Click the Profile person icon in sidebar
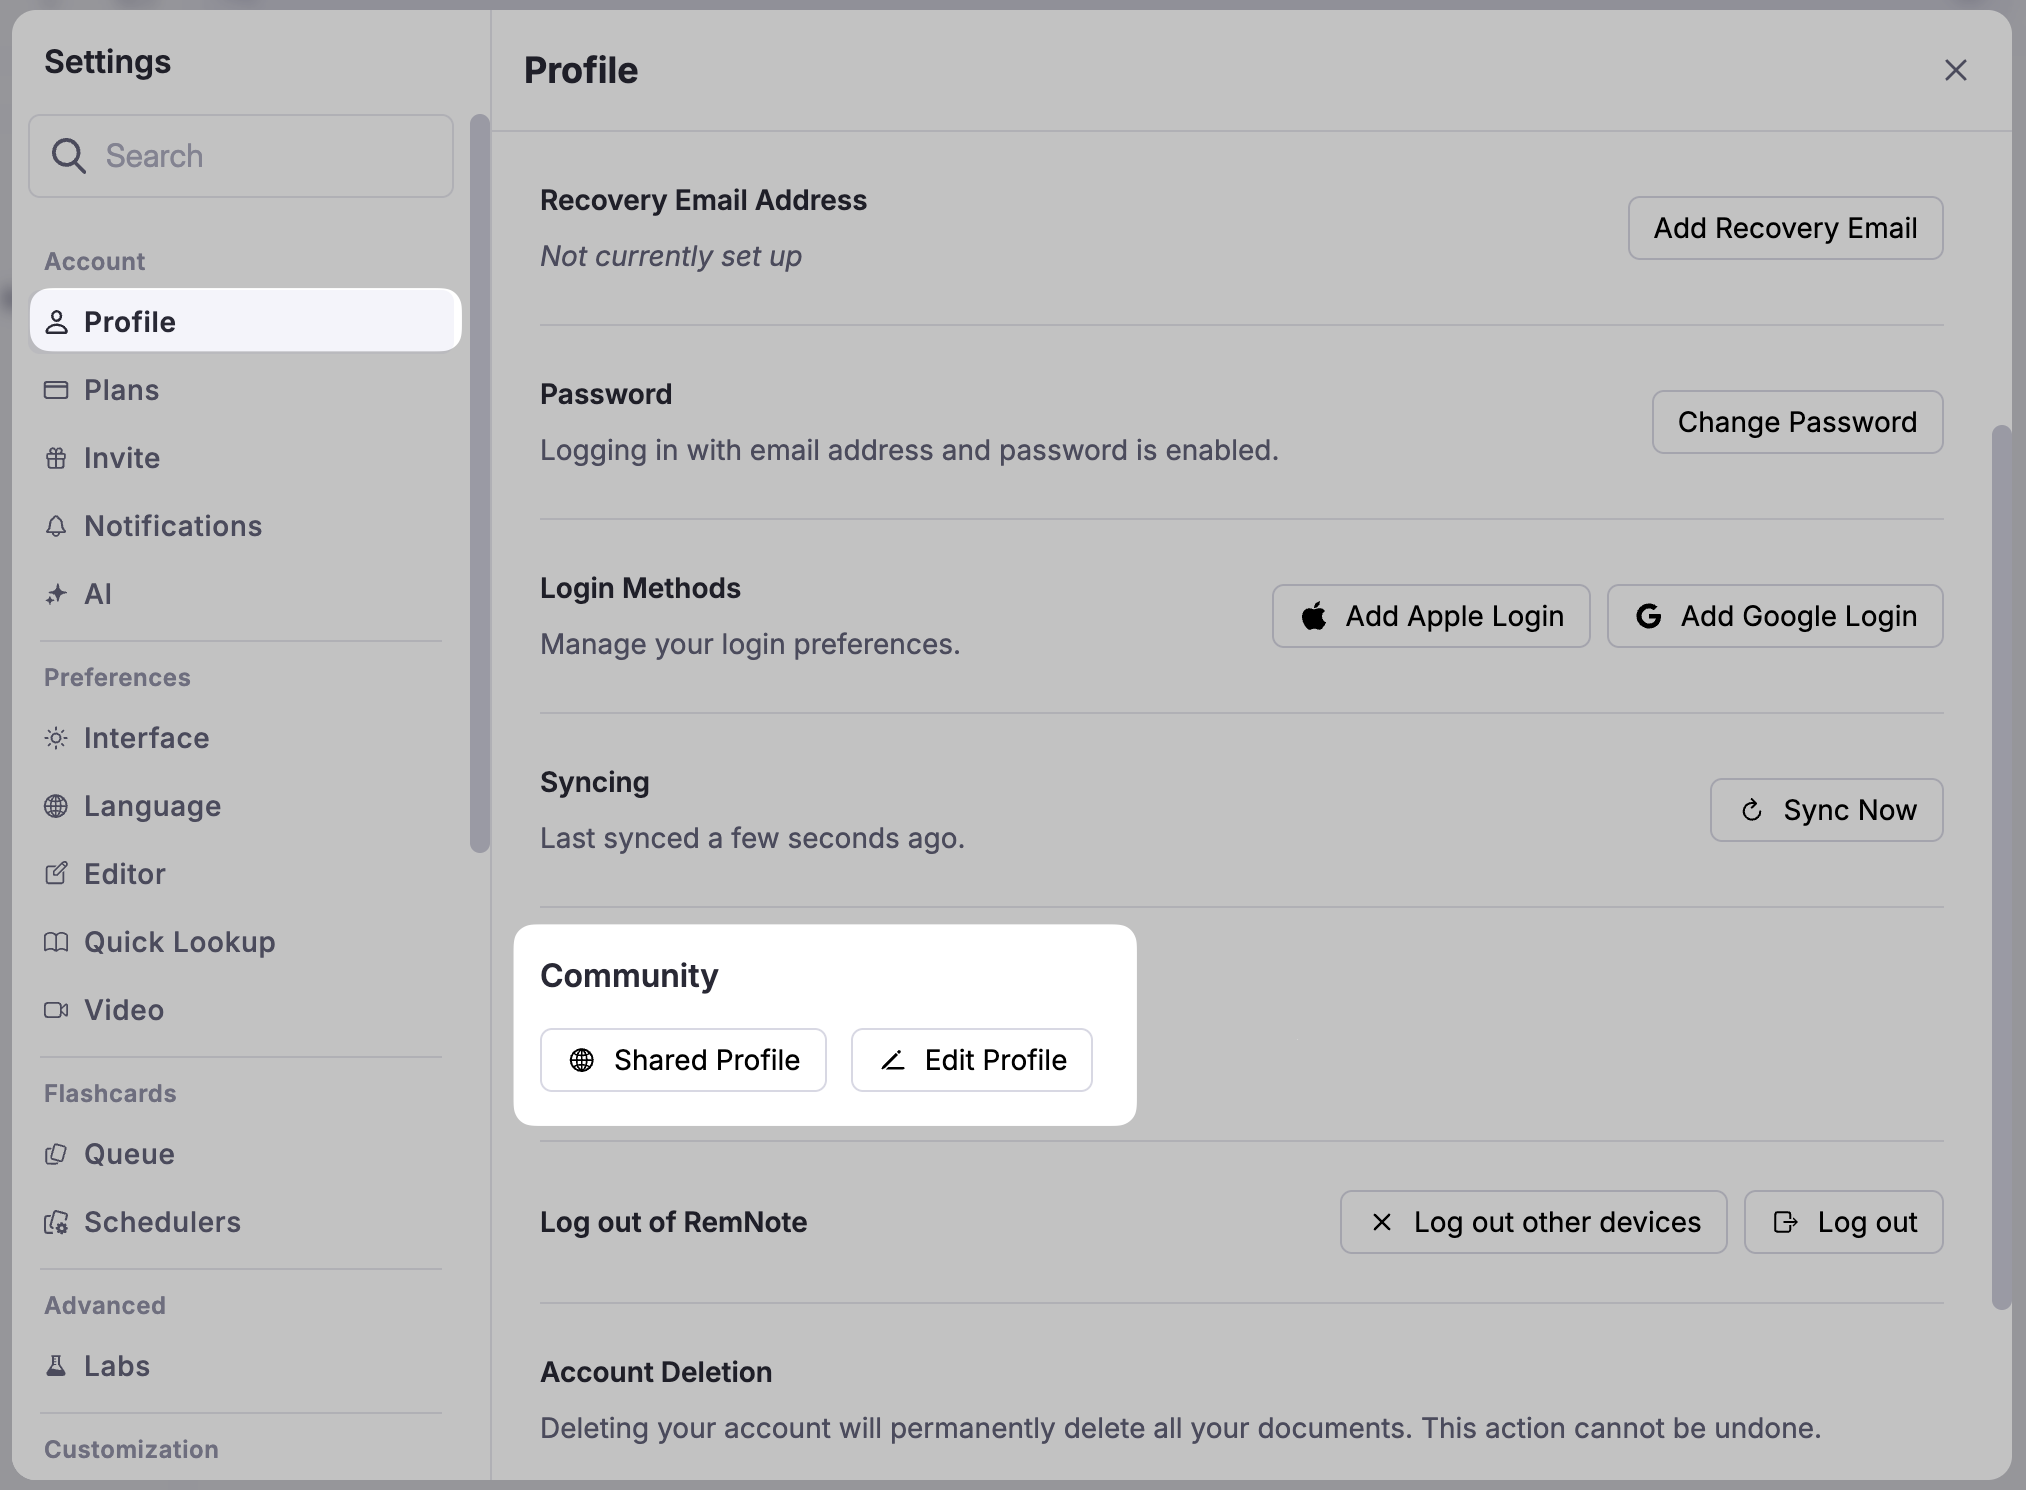2026x1490 pixels. click(x=56, y=322)
